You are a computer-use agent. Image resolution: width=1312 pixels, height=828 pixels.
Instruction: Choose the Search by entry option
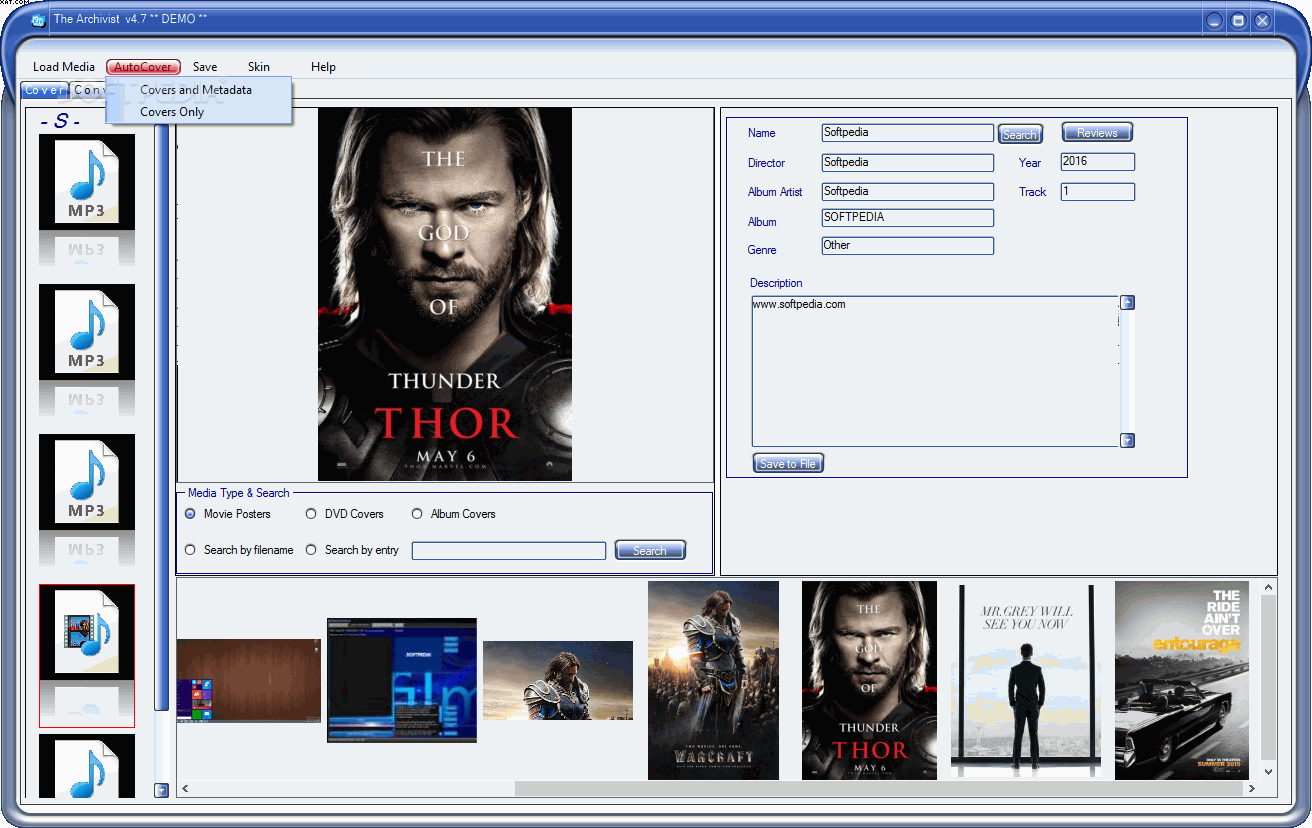[311, 550]
